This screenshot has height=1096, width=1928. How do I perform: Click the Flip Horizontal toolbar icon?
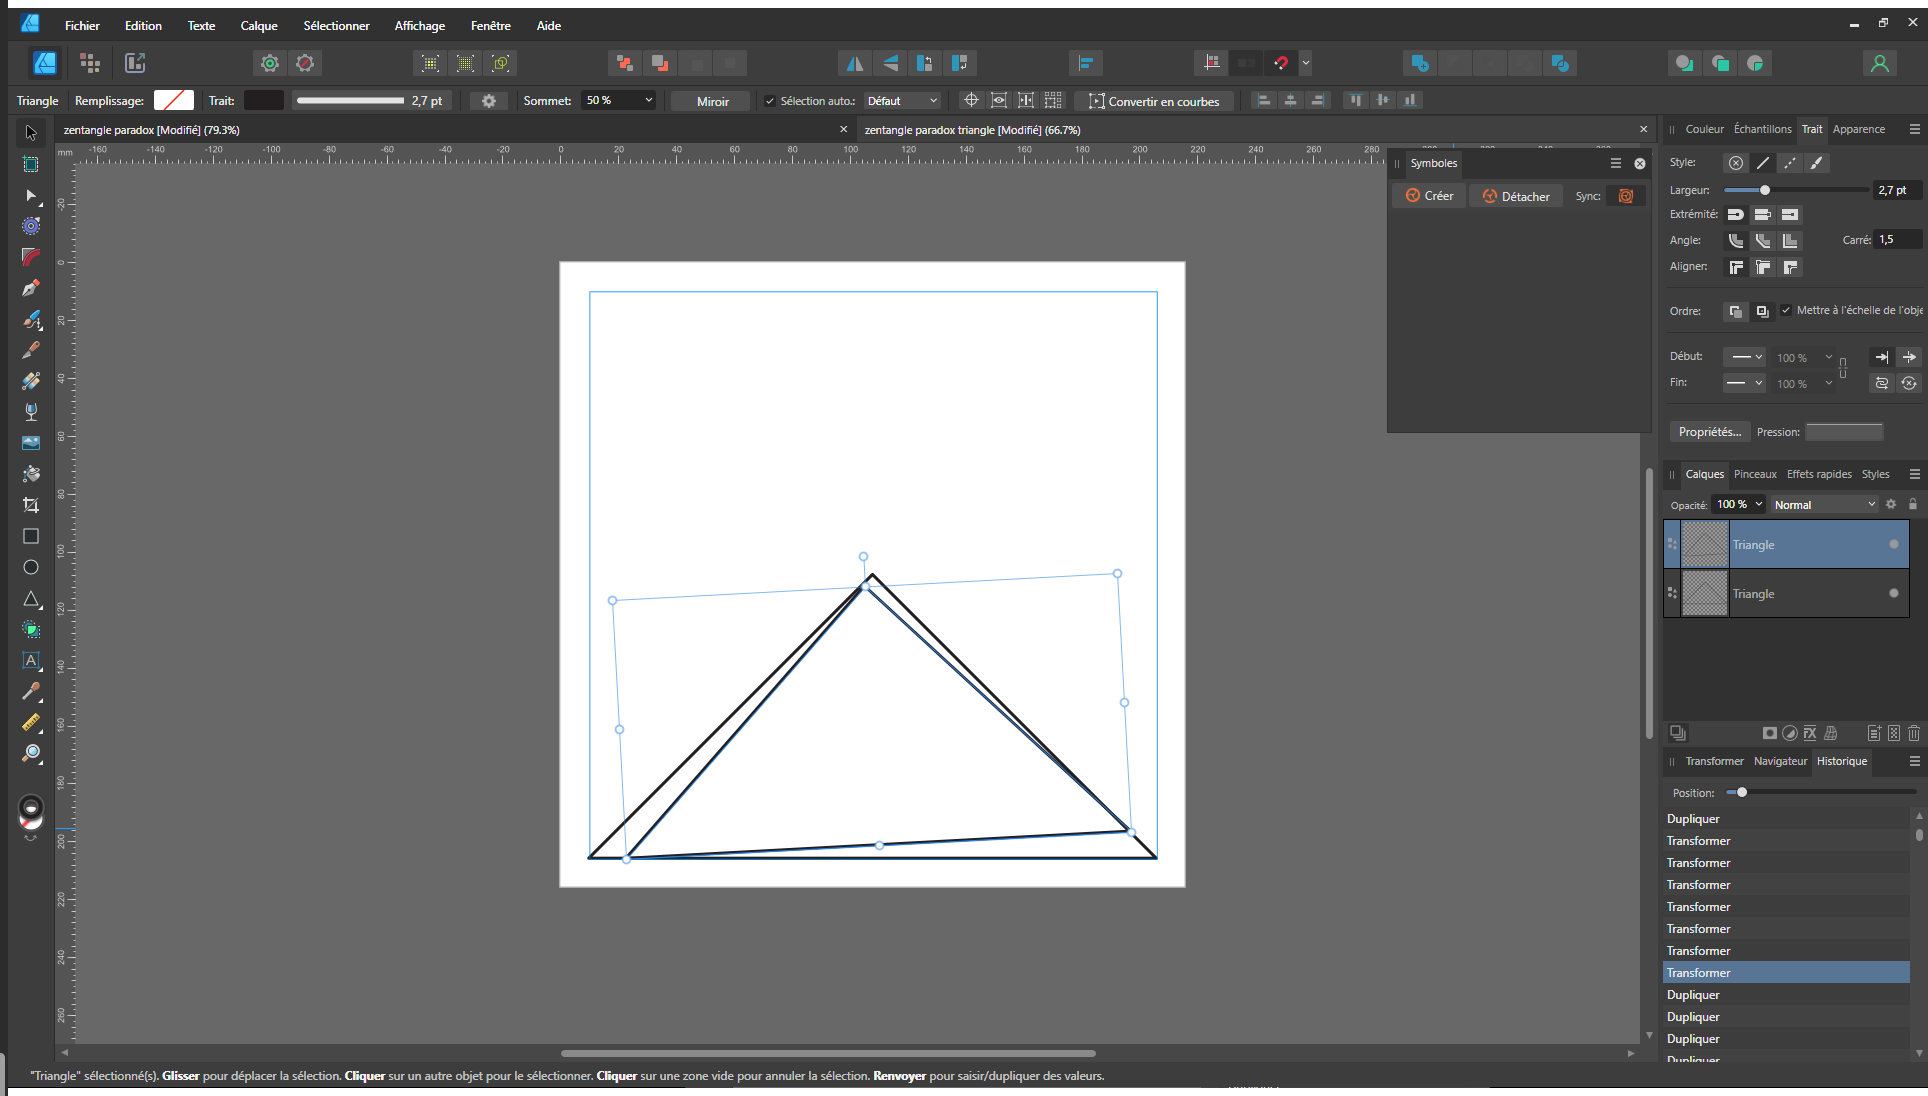855,63
